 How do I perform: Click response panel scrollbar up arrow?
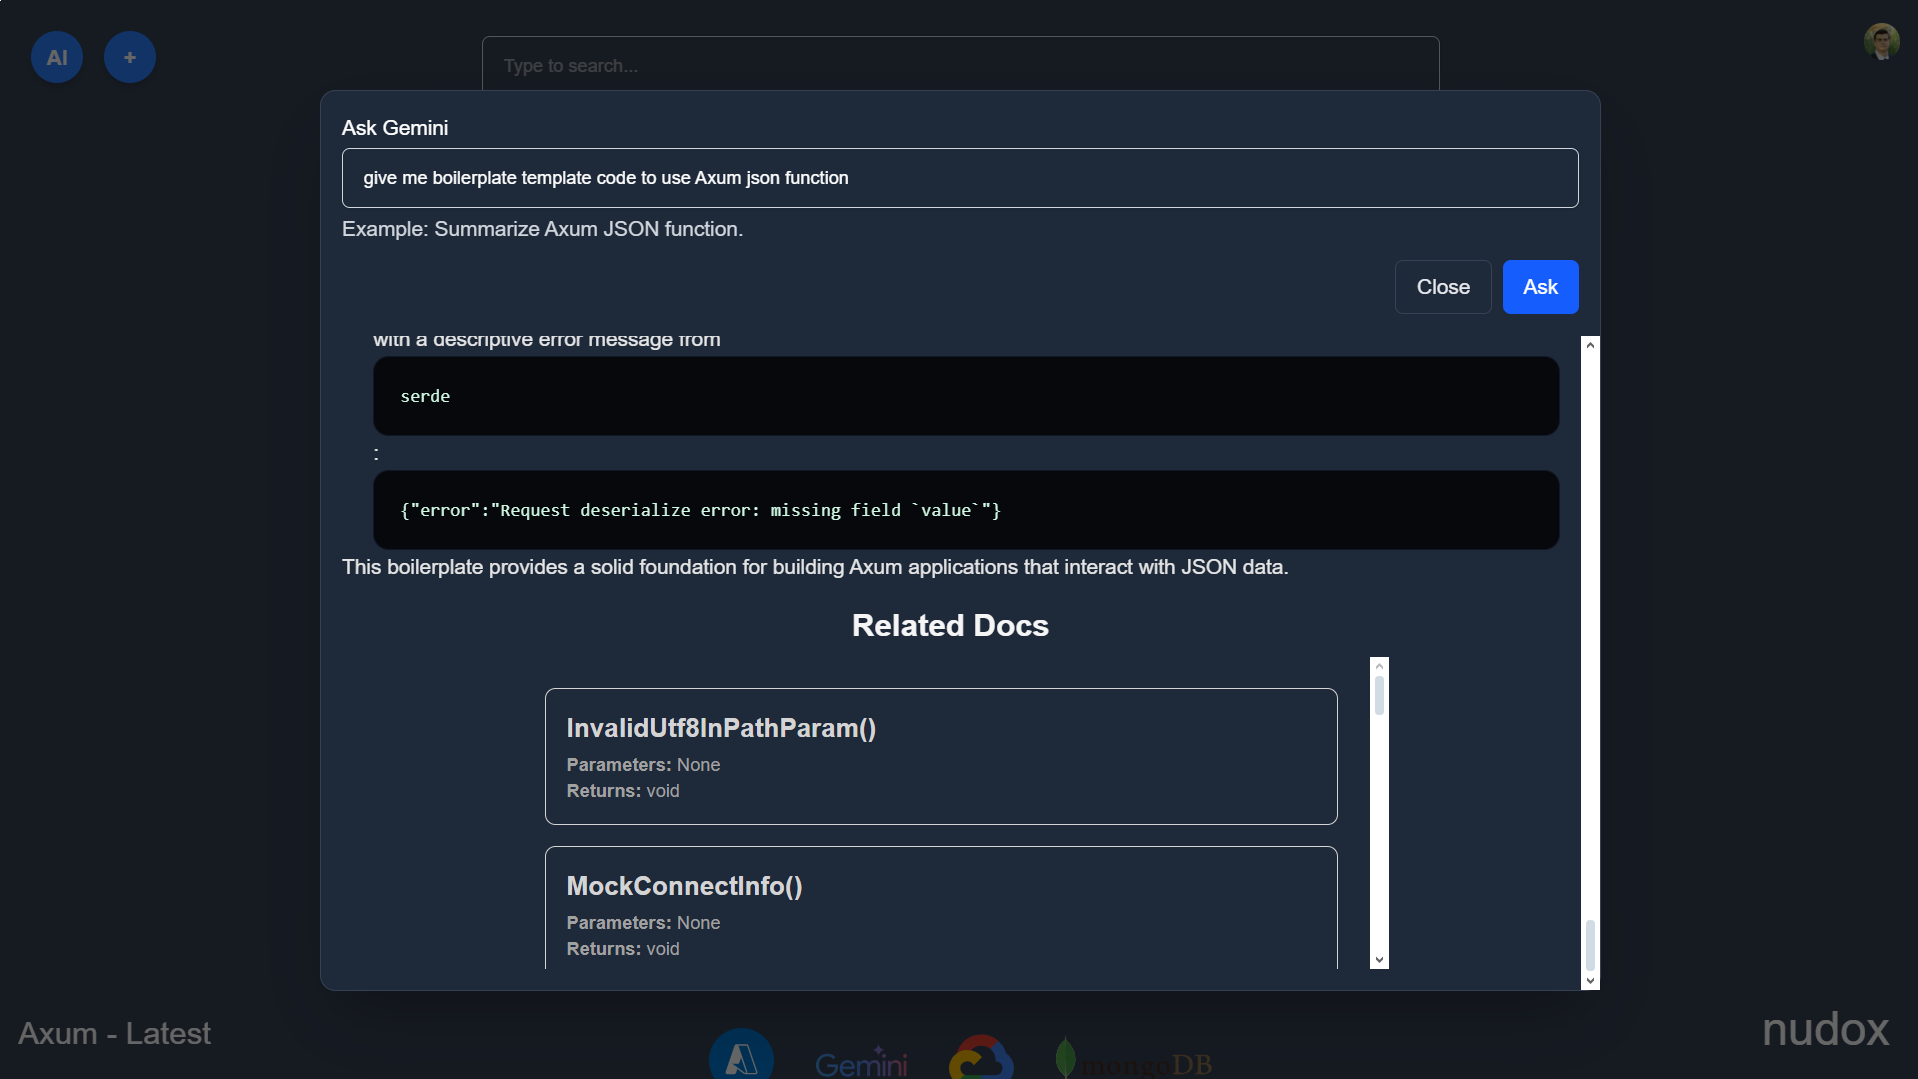[x=1590, y=345]
